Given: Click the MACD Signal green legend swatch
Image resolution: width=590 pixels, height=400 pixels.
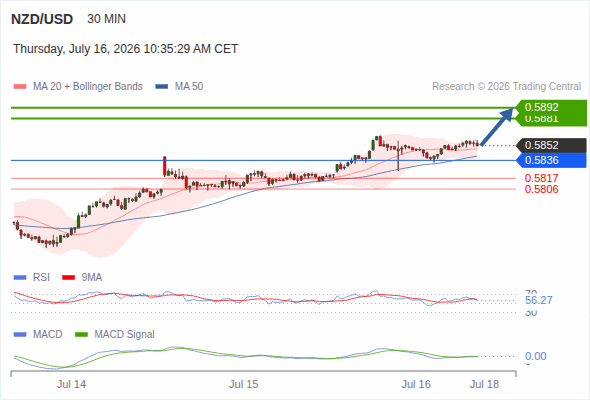Looking at the screenshot, I should click(x=81, y=334).
